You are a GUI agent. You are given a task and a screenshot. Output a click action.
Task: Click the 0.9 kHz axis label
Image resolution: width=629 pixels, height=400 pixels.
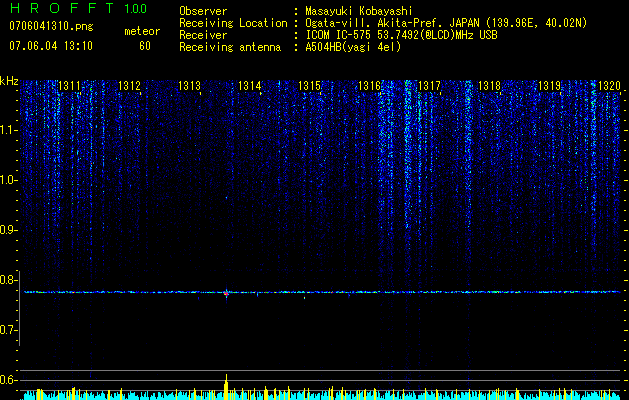click(x=9, y=230)
